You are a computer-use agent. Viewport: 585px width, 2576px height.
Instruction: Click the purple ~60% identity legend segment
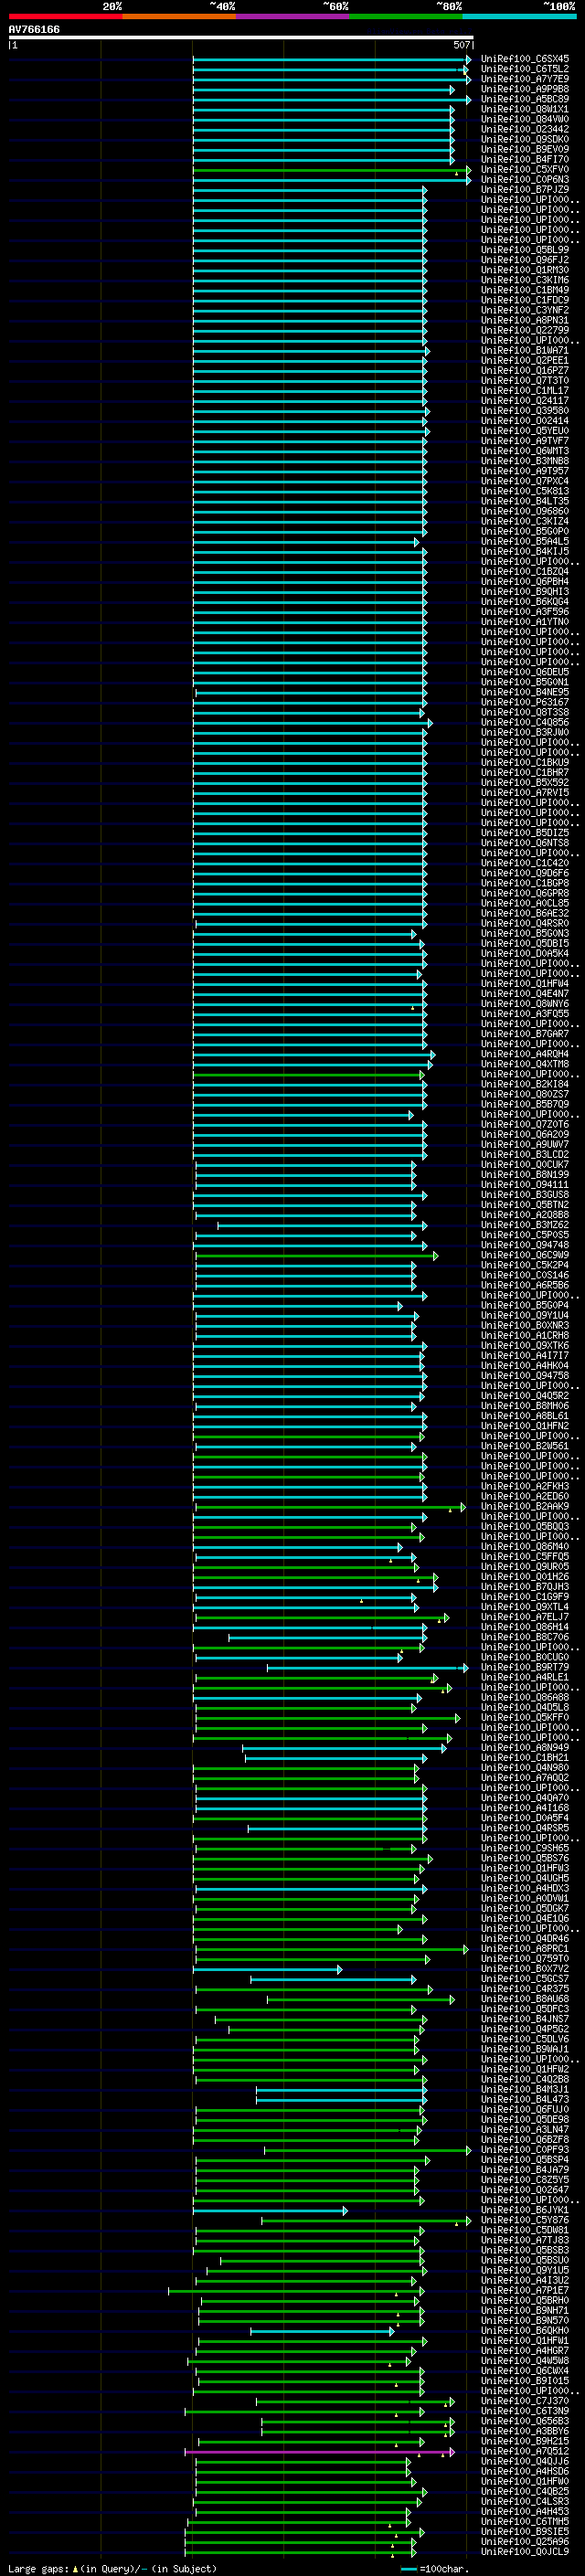click(293, 16)
